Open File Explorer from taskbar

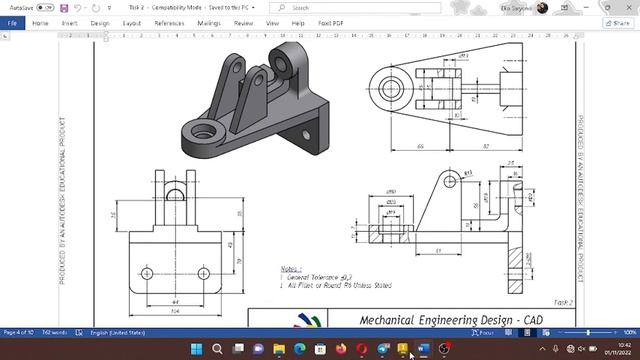coord(279,349)
